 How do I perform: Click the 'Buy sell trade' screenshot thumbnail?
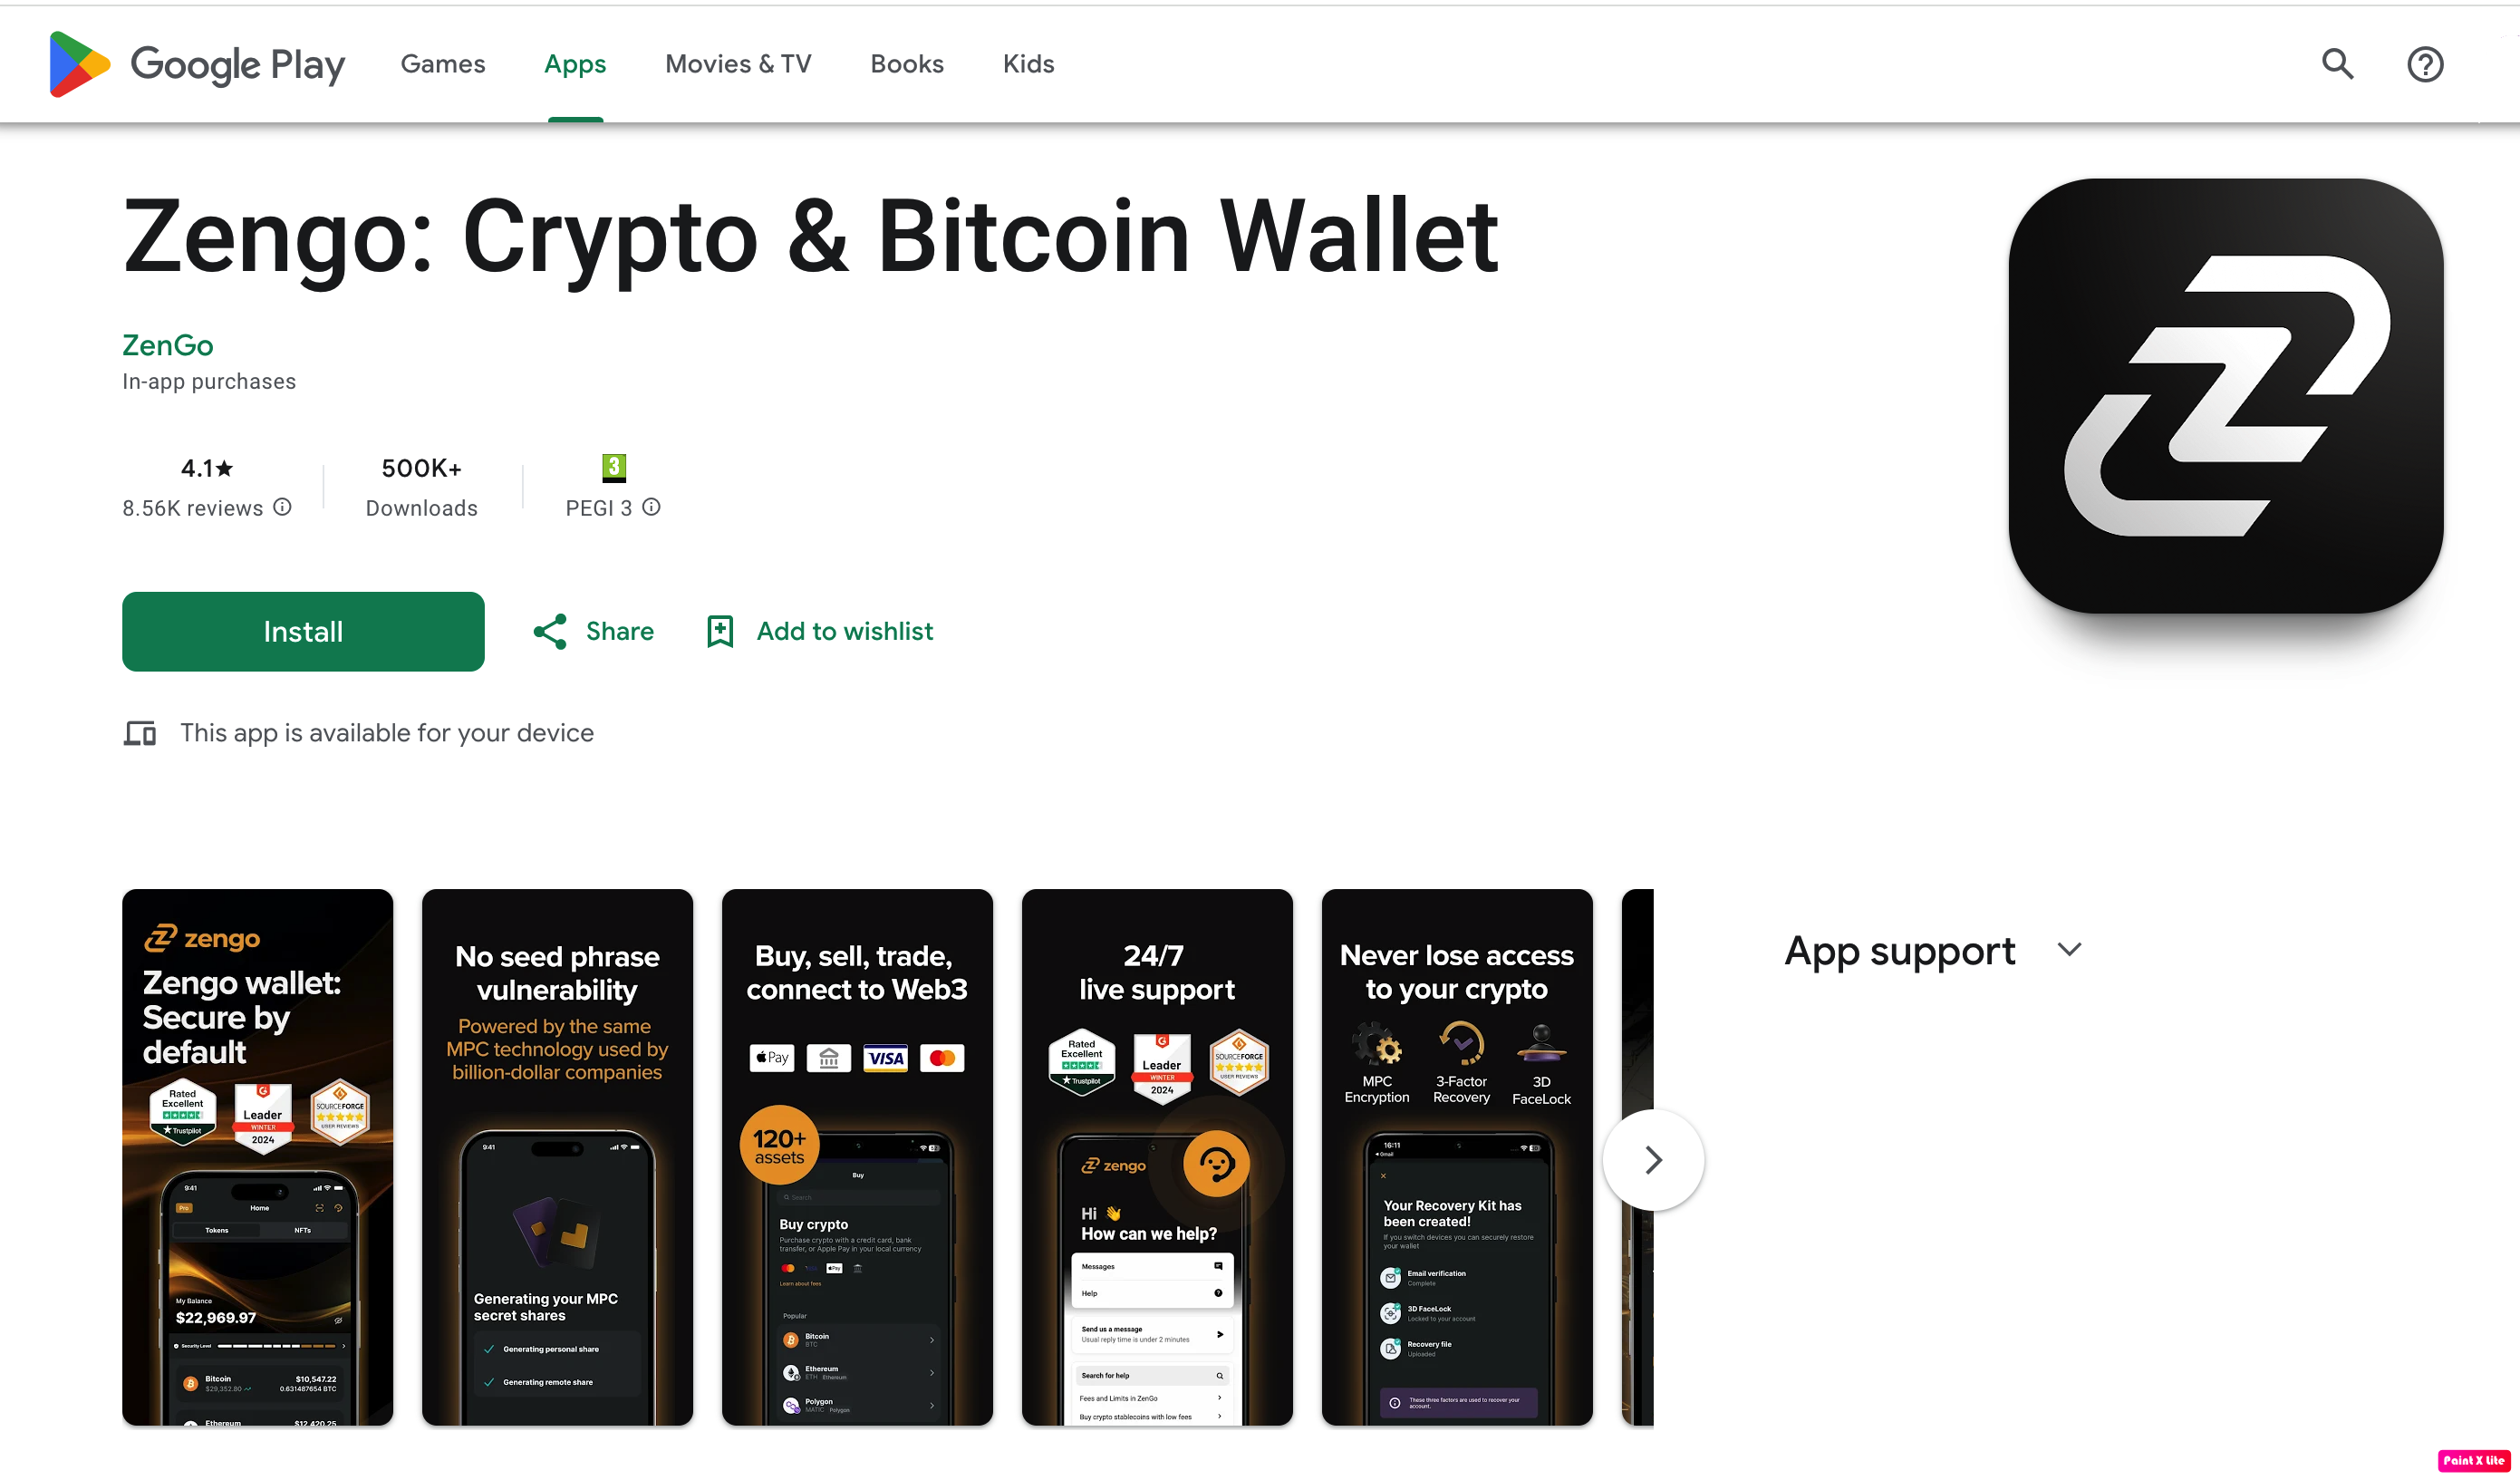853,1157
